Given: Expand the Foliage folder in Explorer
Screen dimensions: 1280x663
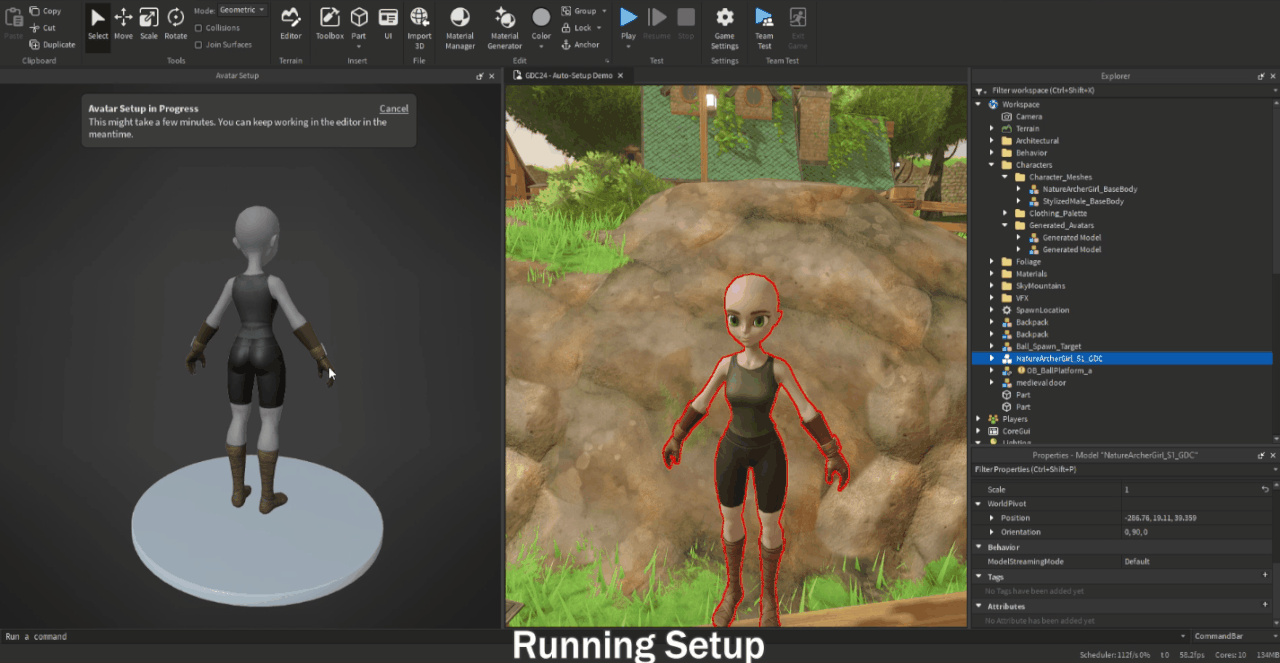Looking at the screenshot, I should pyautogui.click(x=992, y=262).
